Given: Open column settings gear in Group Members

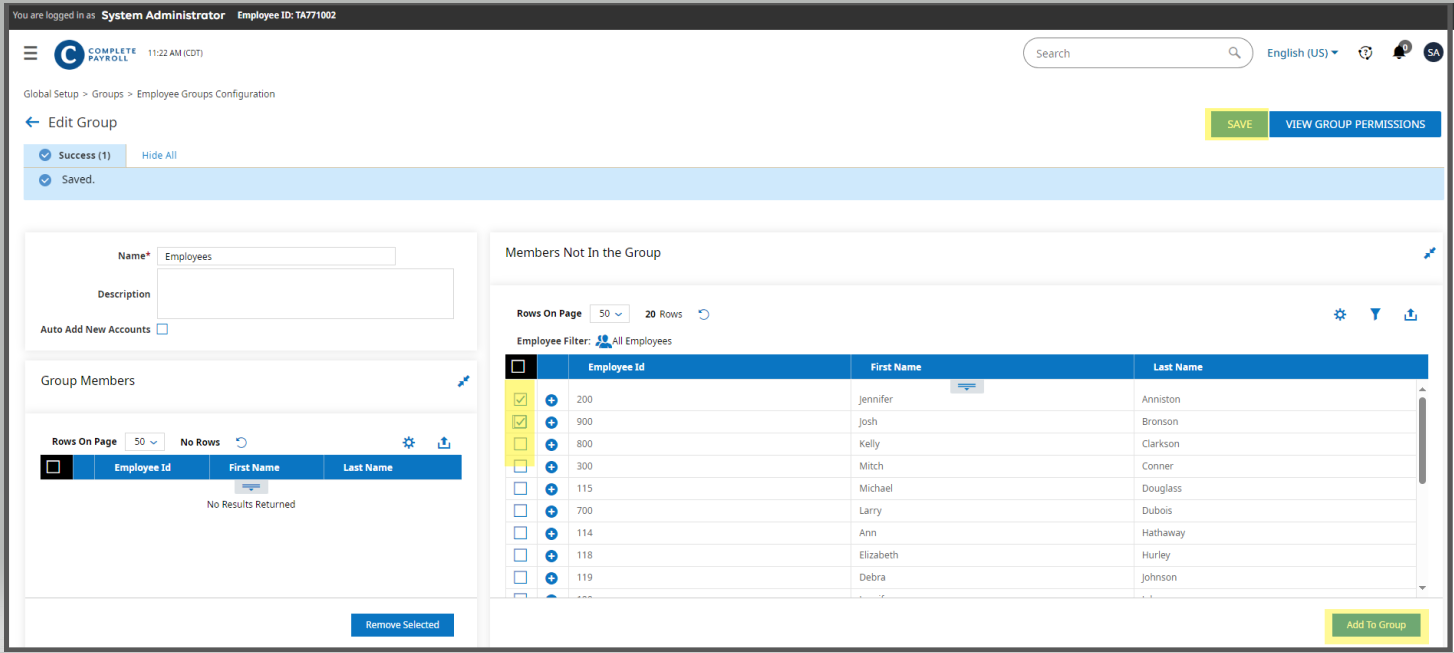Looking at the screenshot, I should click(408, 442).
